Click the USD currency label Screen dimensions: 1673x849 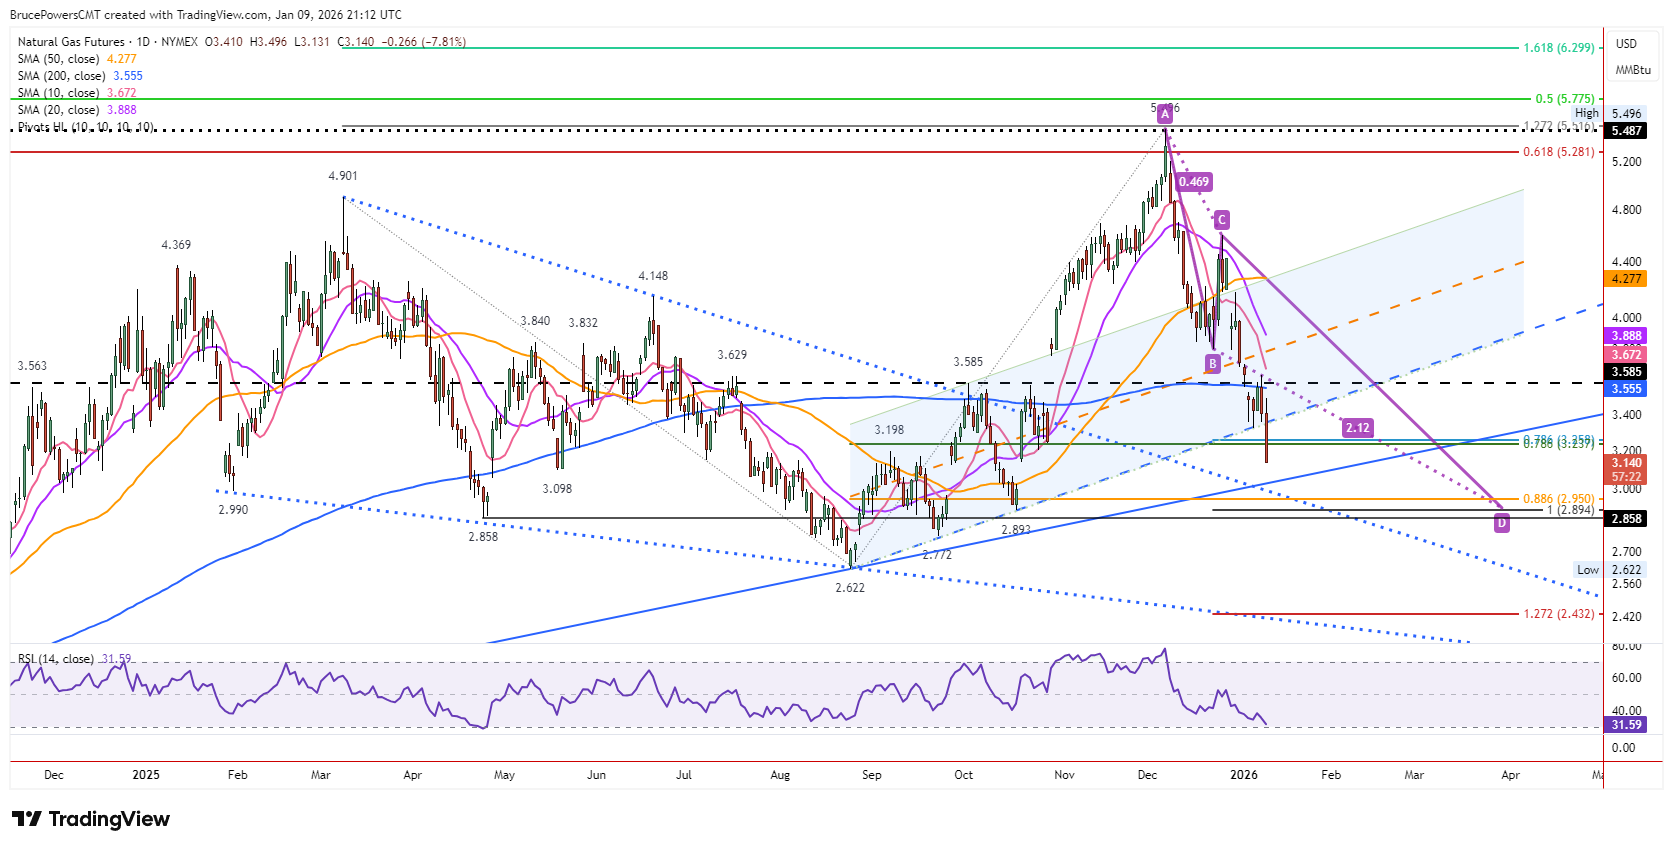1626,44
